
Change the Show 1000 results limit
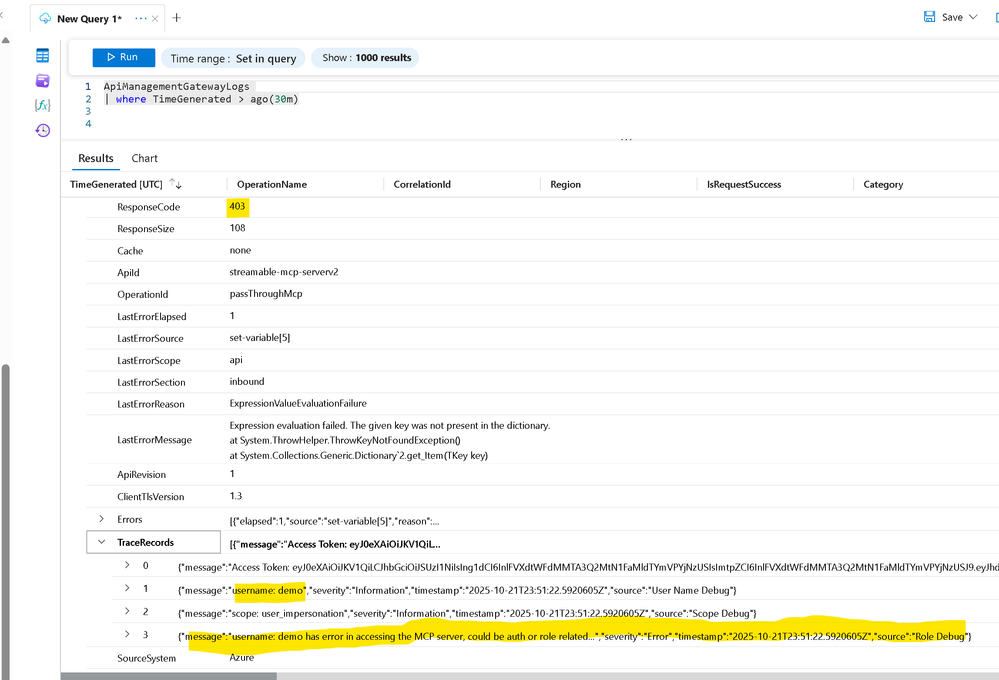pyautogui.click(x=366, y=58)
